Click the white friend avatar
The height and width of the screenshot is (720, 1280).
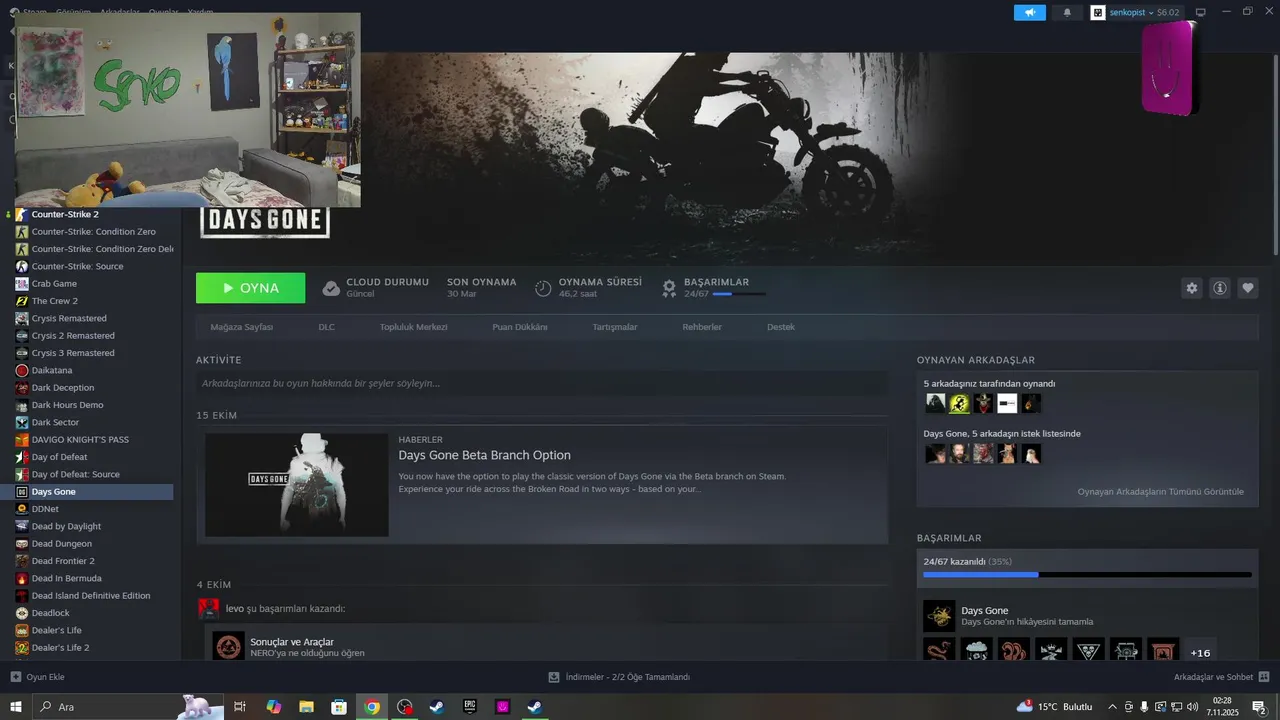point(1007,403)
